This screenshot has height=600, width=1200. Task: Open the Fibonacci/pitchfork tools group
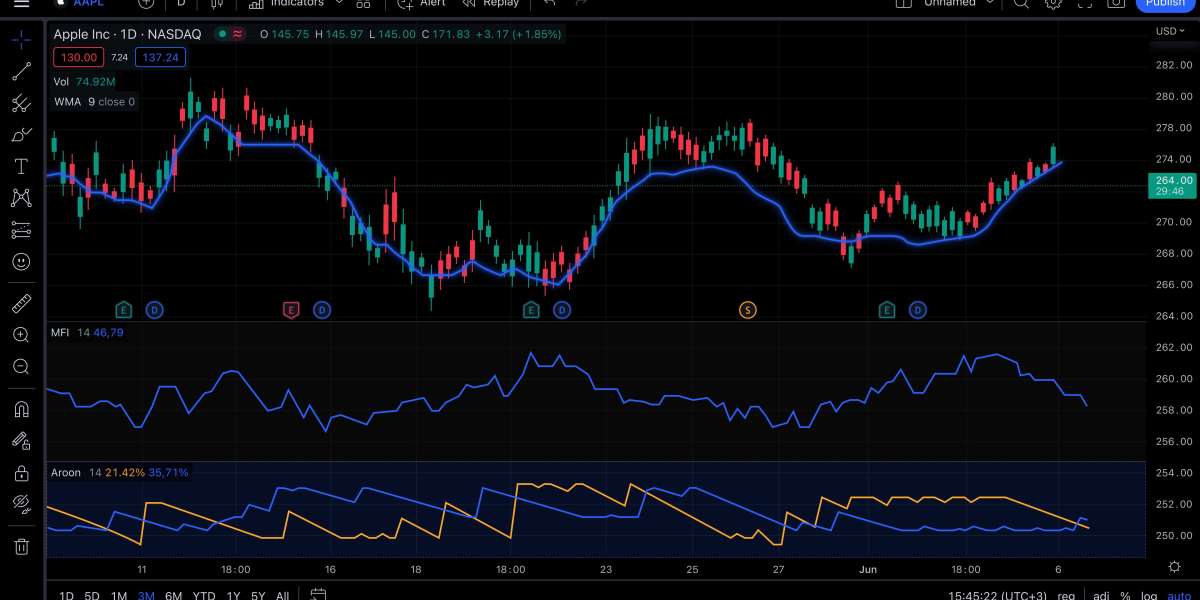click(x=21, y=103)
